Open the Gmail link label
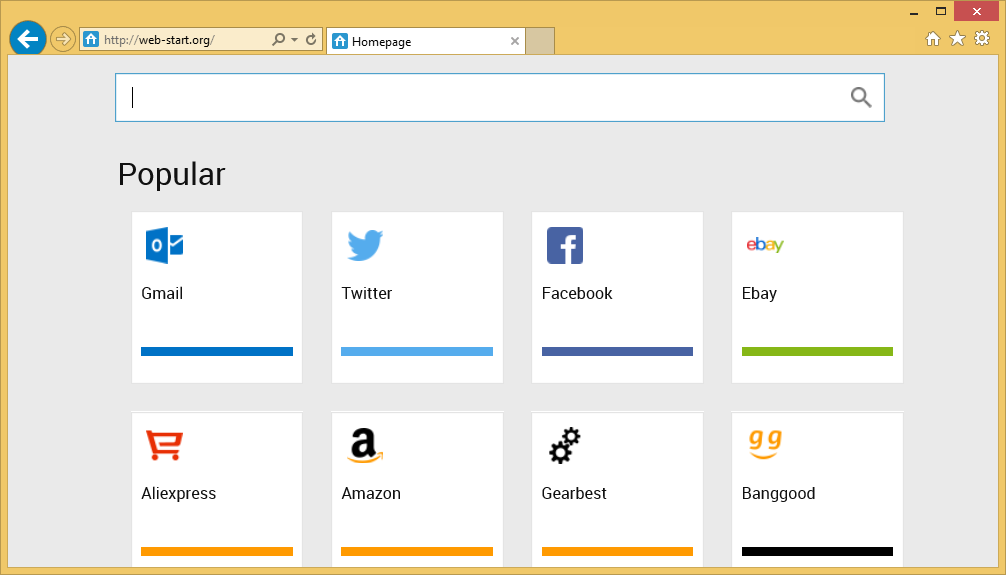This screenshot has width=1006, height=575. 162,293
